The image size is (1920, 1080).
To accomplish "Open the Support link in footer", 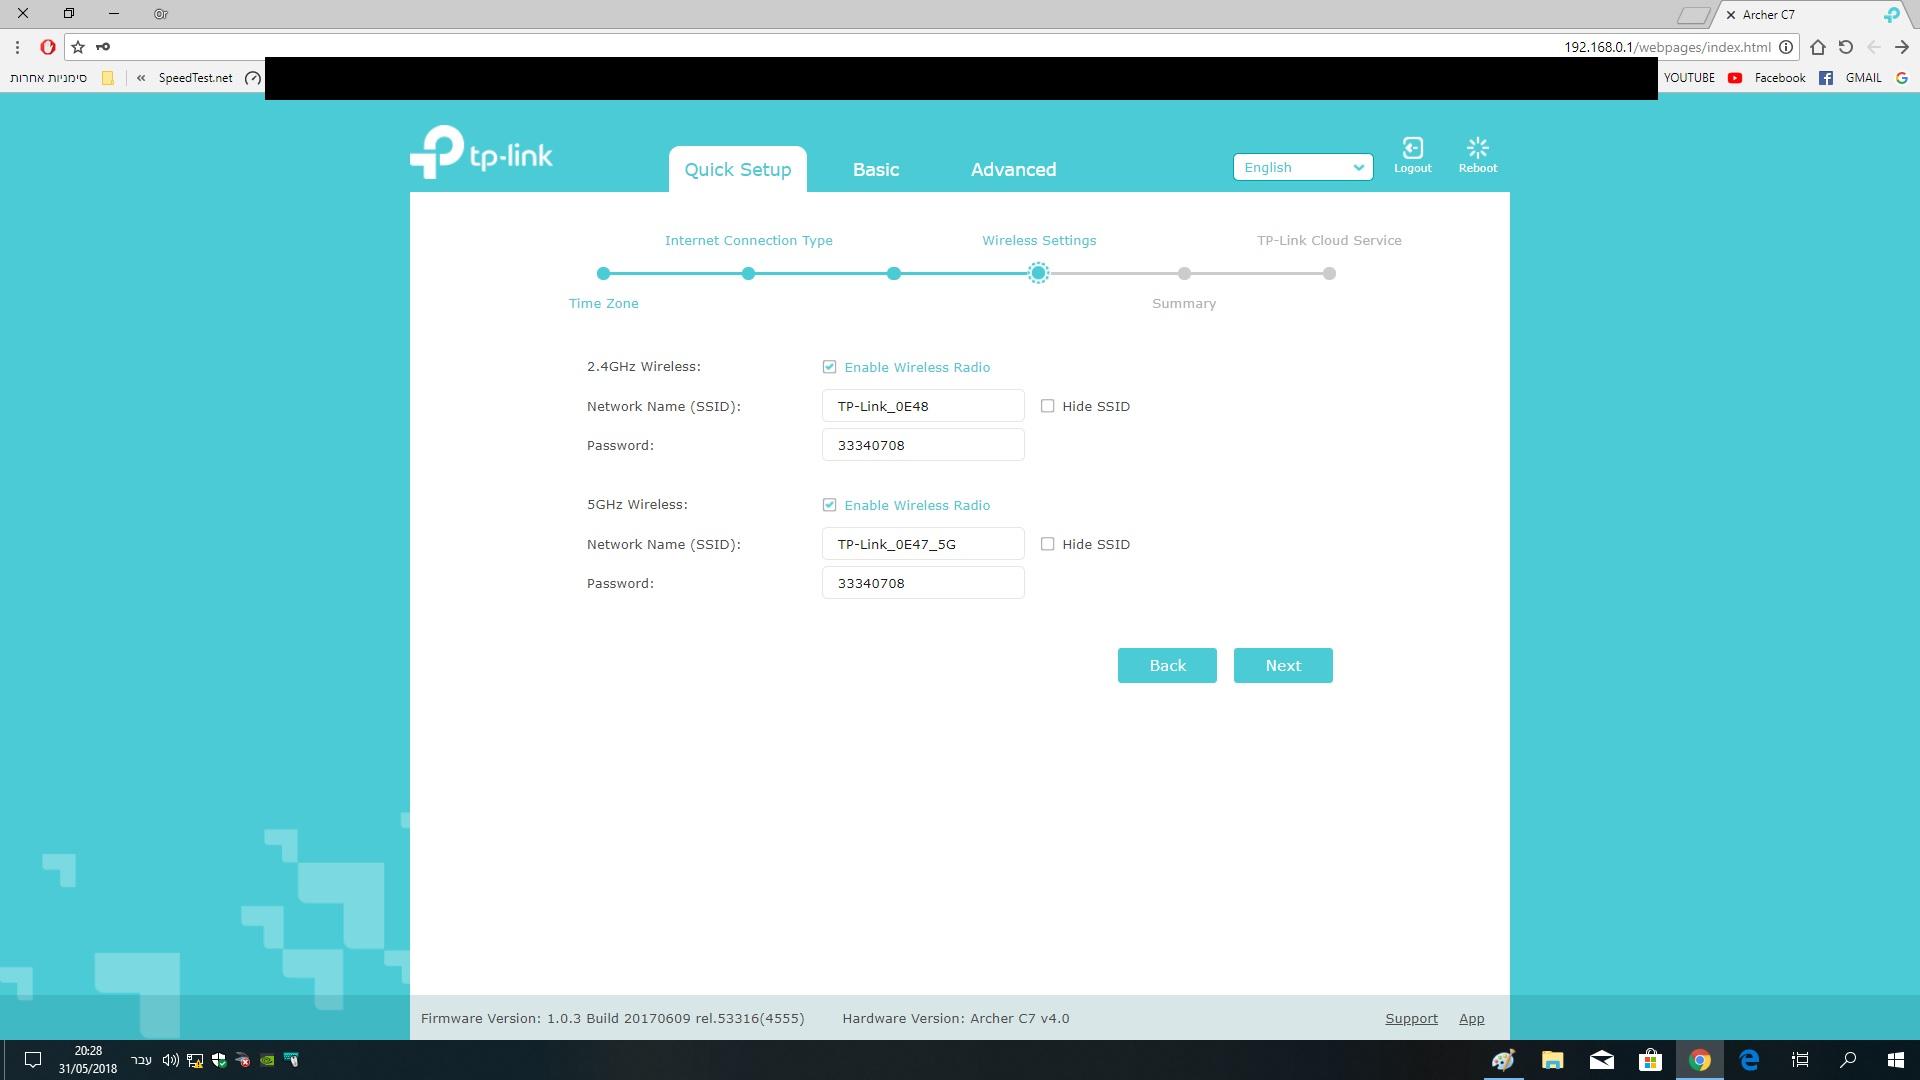I will pyautogui.click(x=1411, y=1018).
